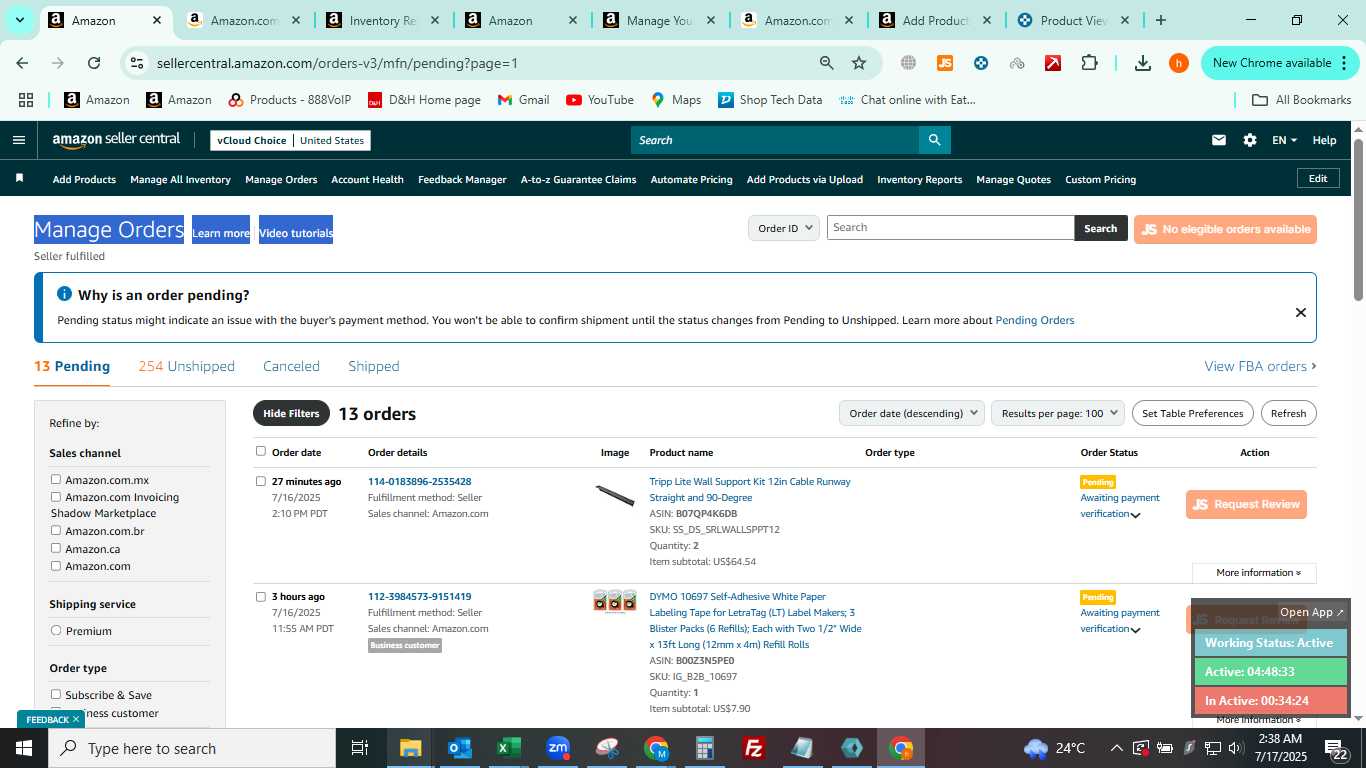Image resolution: width=1366 pixels, height=768 pixels.
Task: Click the Chrome zoom magnifier icon in address bar
Action: [826, 63]
